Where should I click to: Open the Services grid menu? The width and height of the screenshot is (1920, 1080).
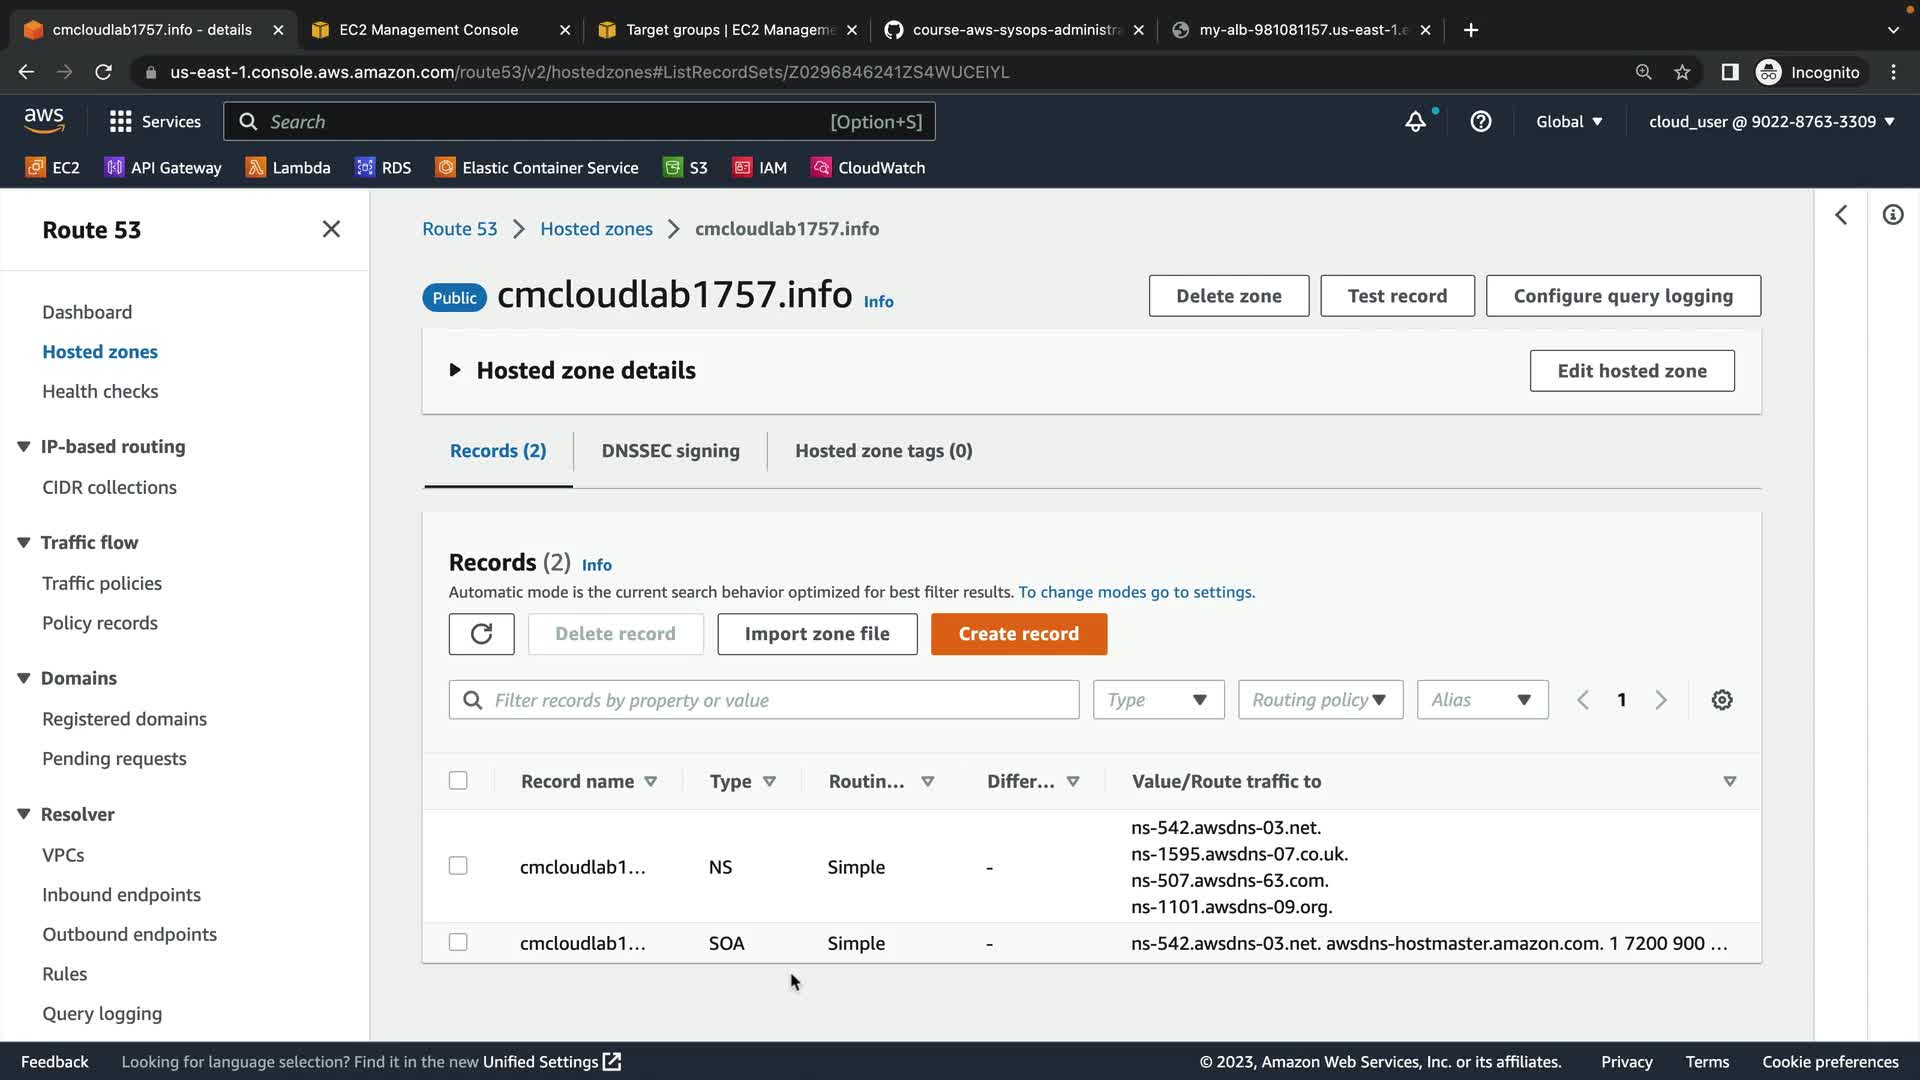pos(121,122)
